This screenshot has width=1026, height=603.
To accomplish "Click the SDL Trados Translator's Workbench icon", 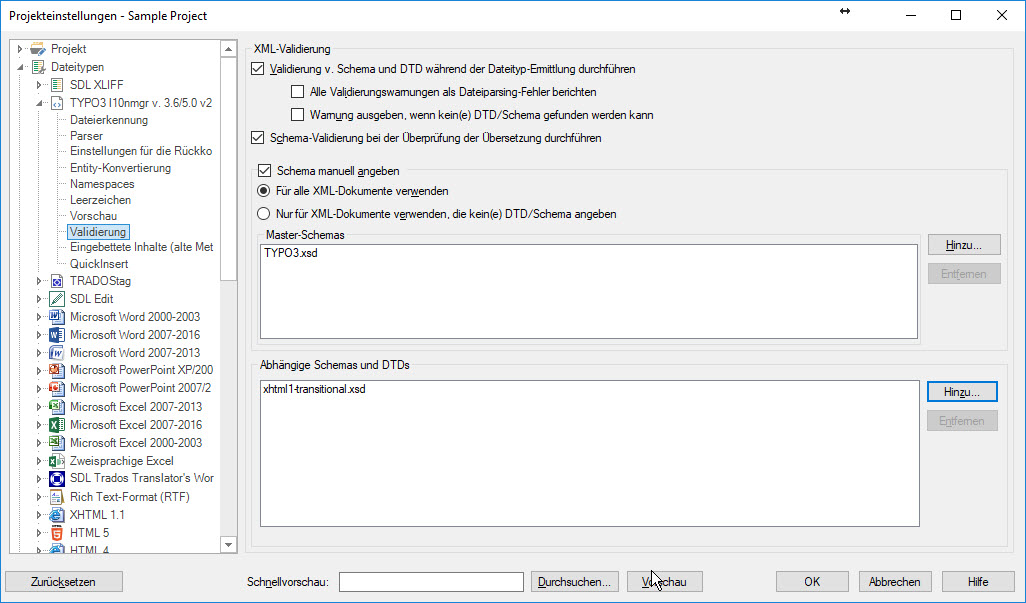I will 57,479.
